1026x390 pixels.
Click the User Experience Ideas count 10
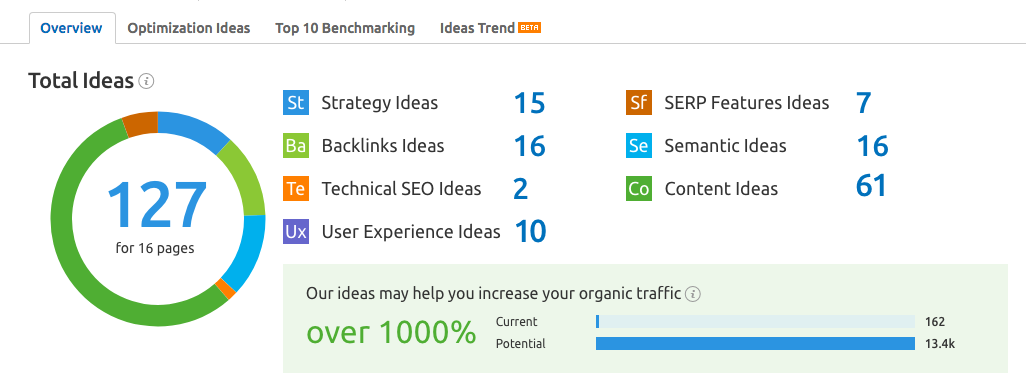point(530,232)
